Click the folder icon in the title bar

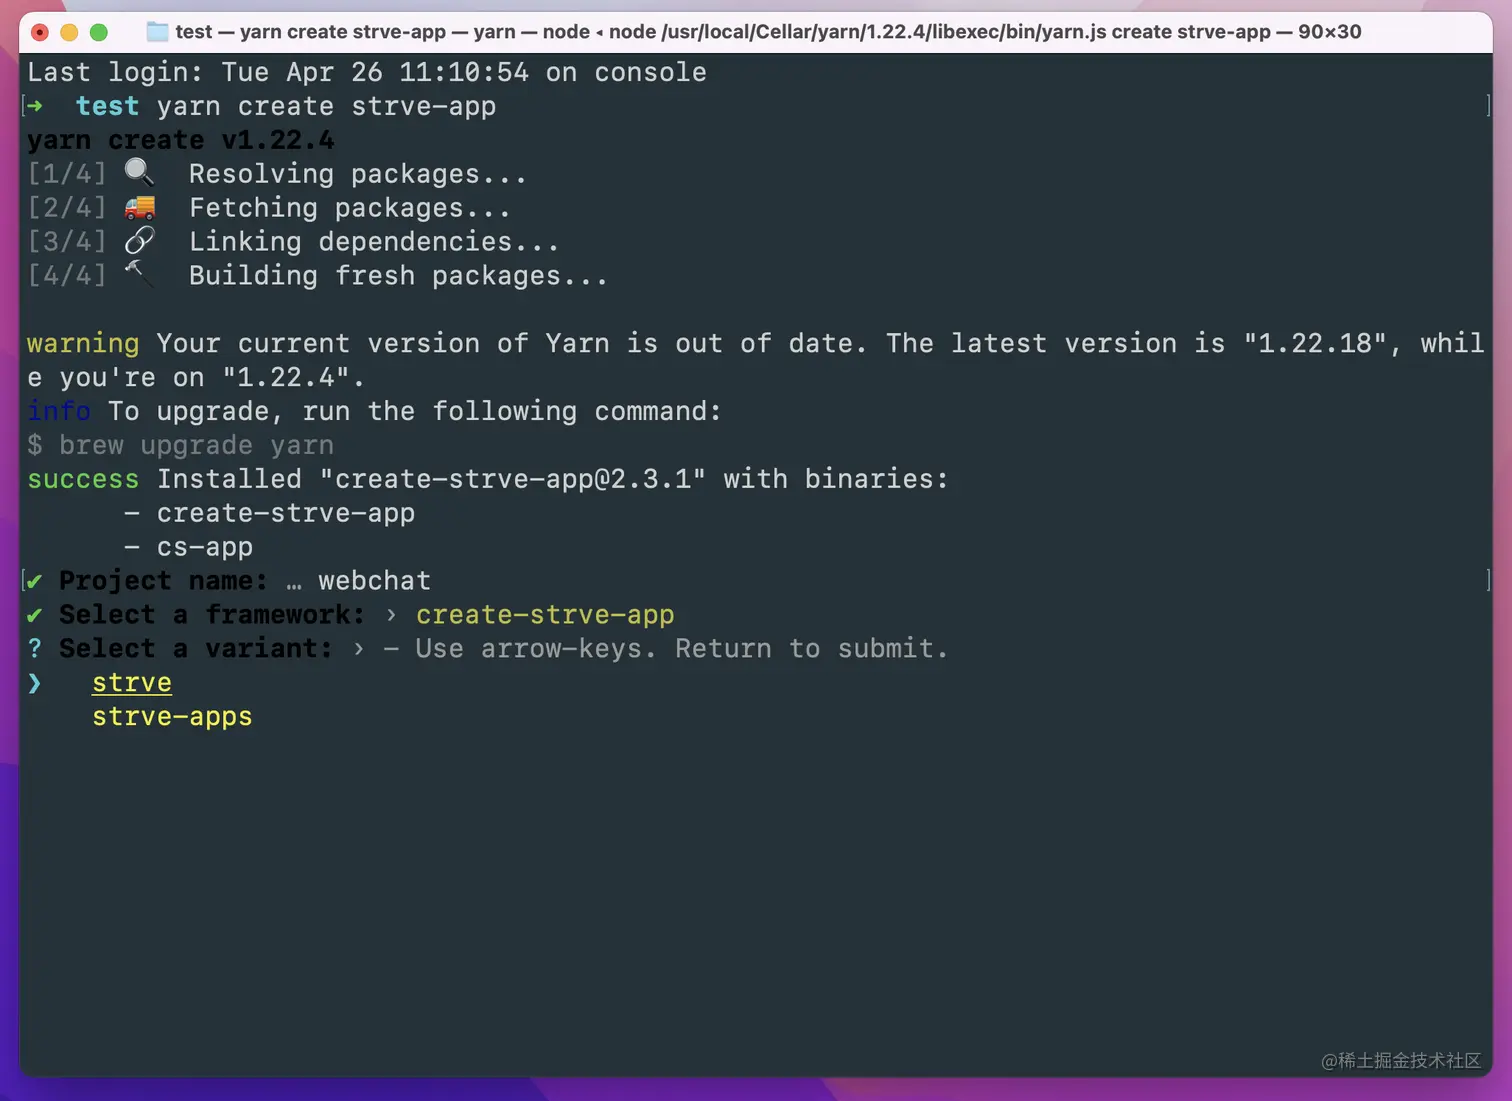click(157, 32)
